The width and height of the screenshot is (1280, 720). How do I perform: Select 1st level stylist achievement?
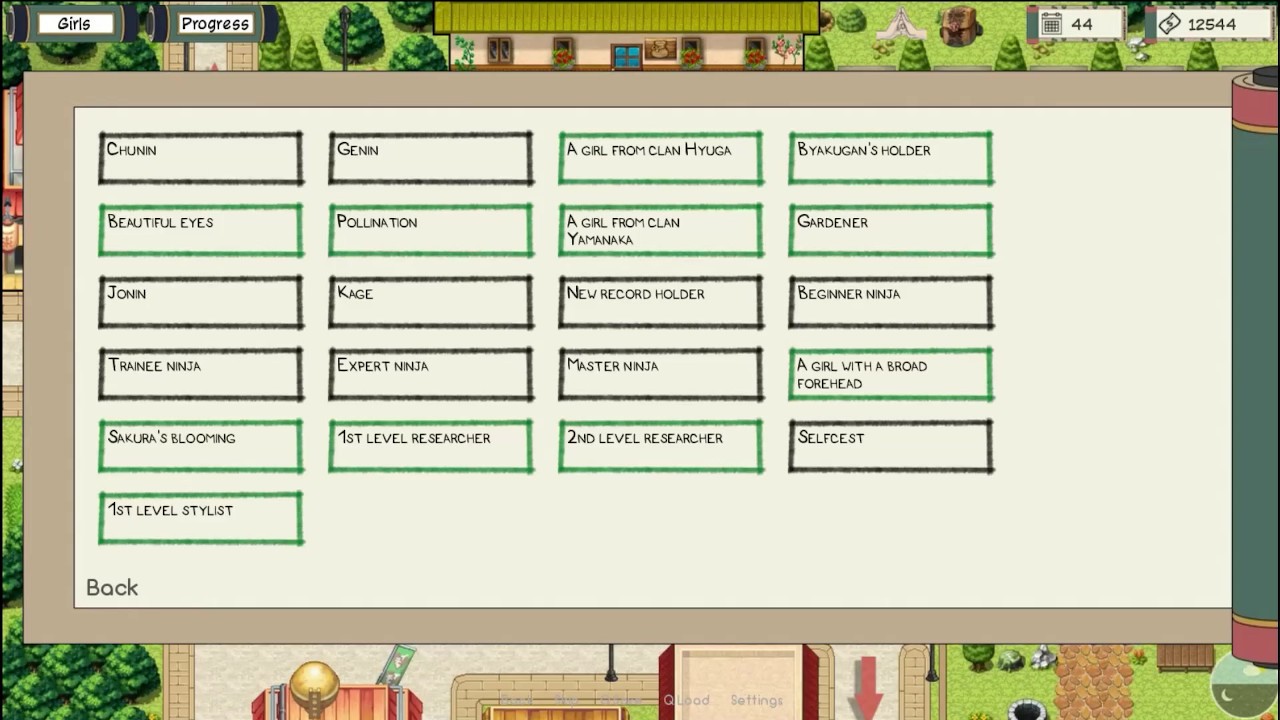[x=201, y=518]
